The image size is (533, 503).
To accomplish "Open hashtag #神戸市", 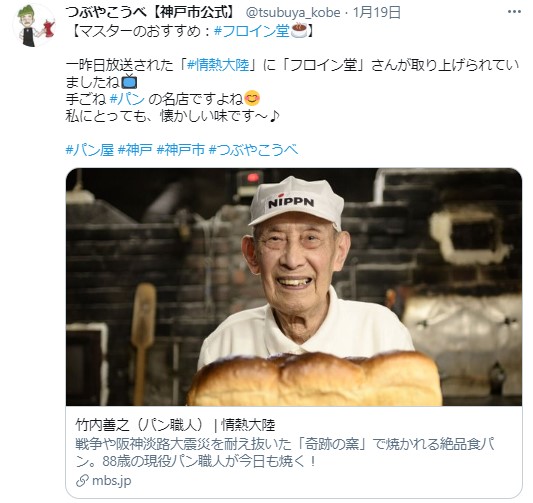I will point(181,150).
